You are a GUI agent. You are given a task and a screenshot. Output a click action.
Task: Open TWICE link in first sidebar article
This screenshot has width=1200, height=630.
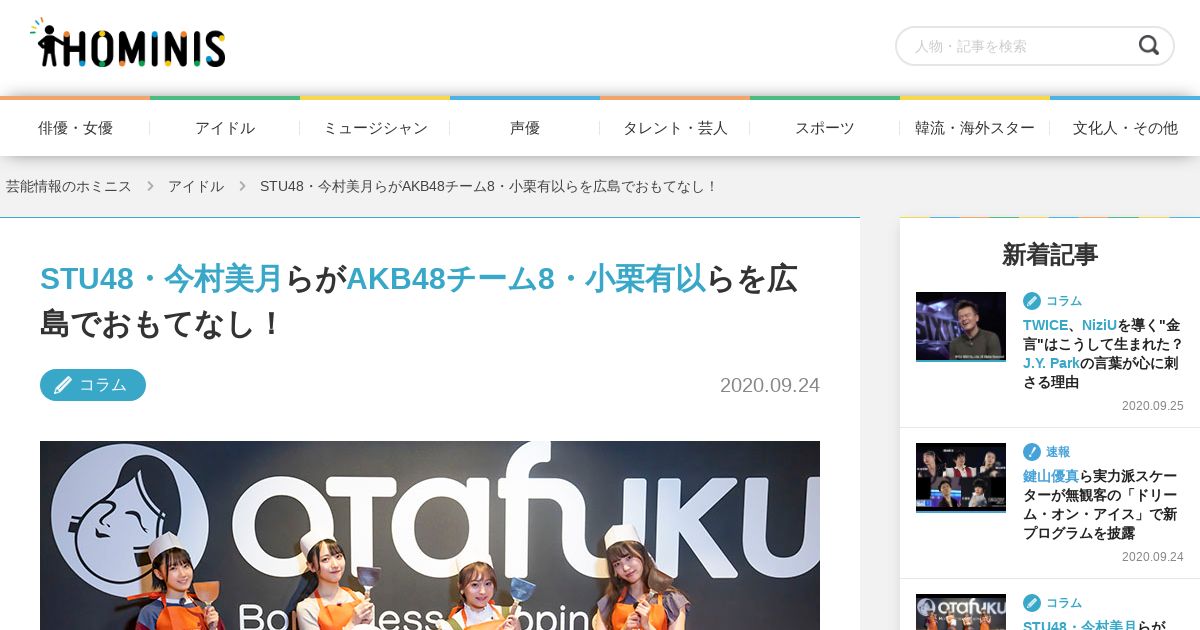pos(1045,325)
